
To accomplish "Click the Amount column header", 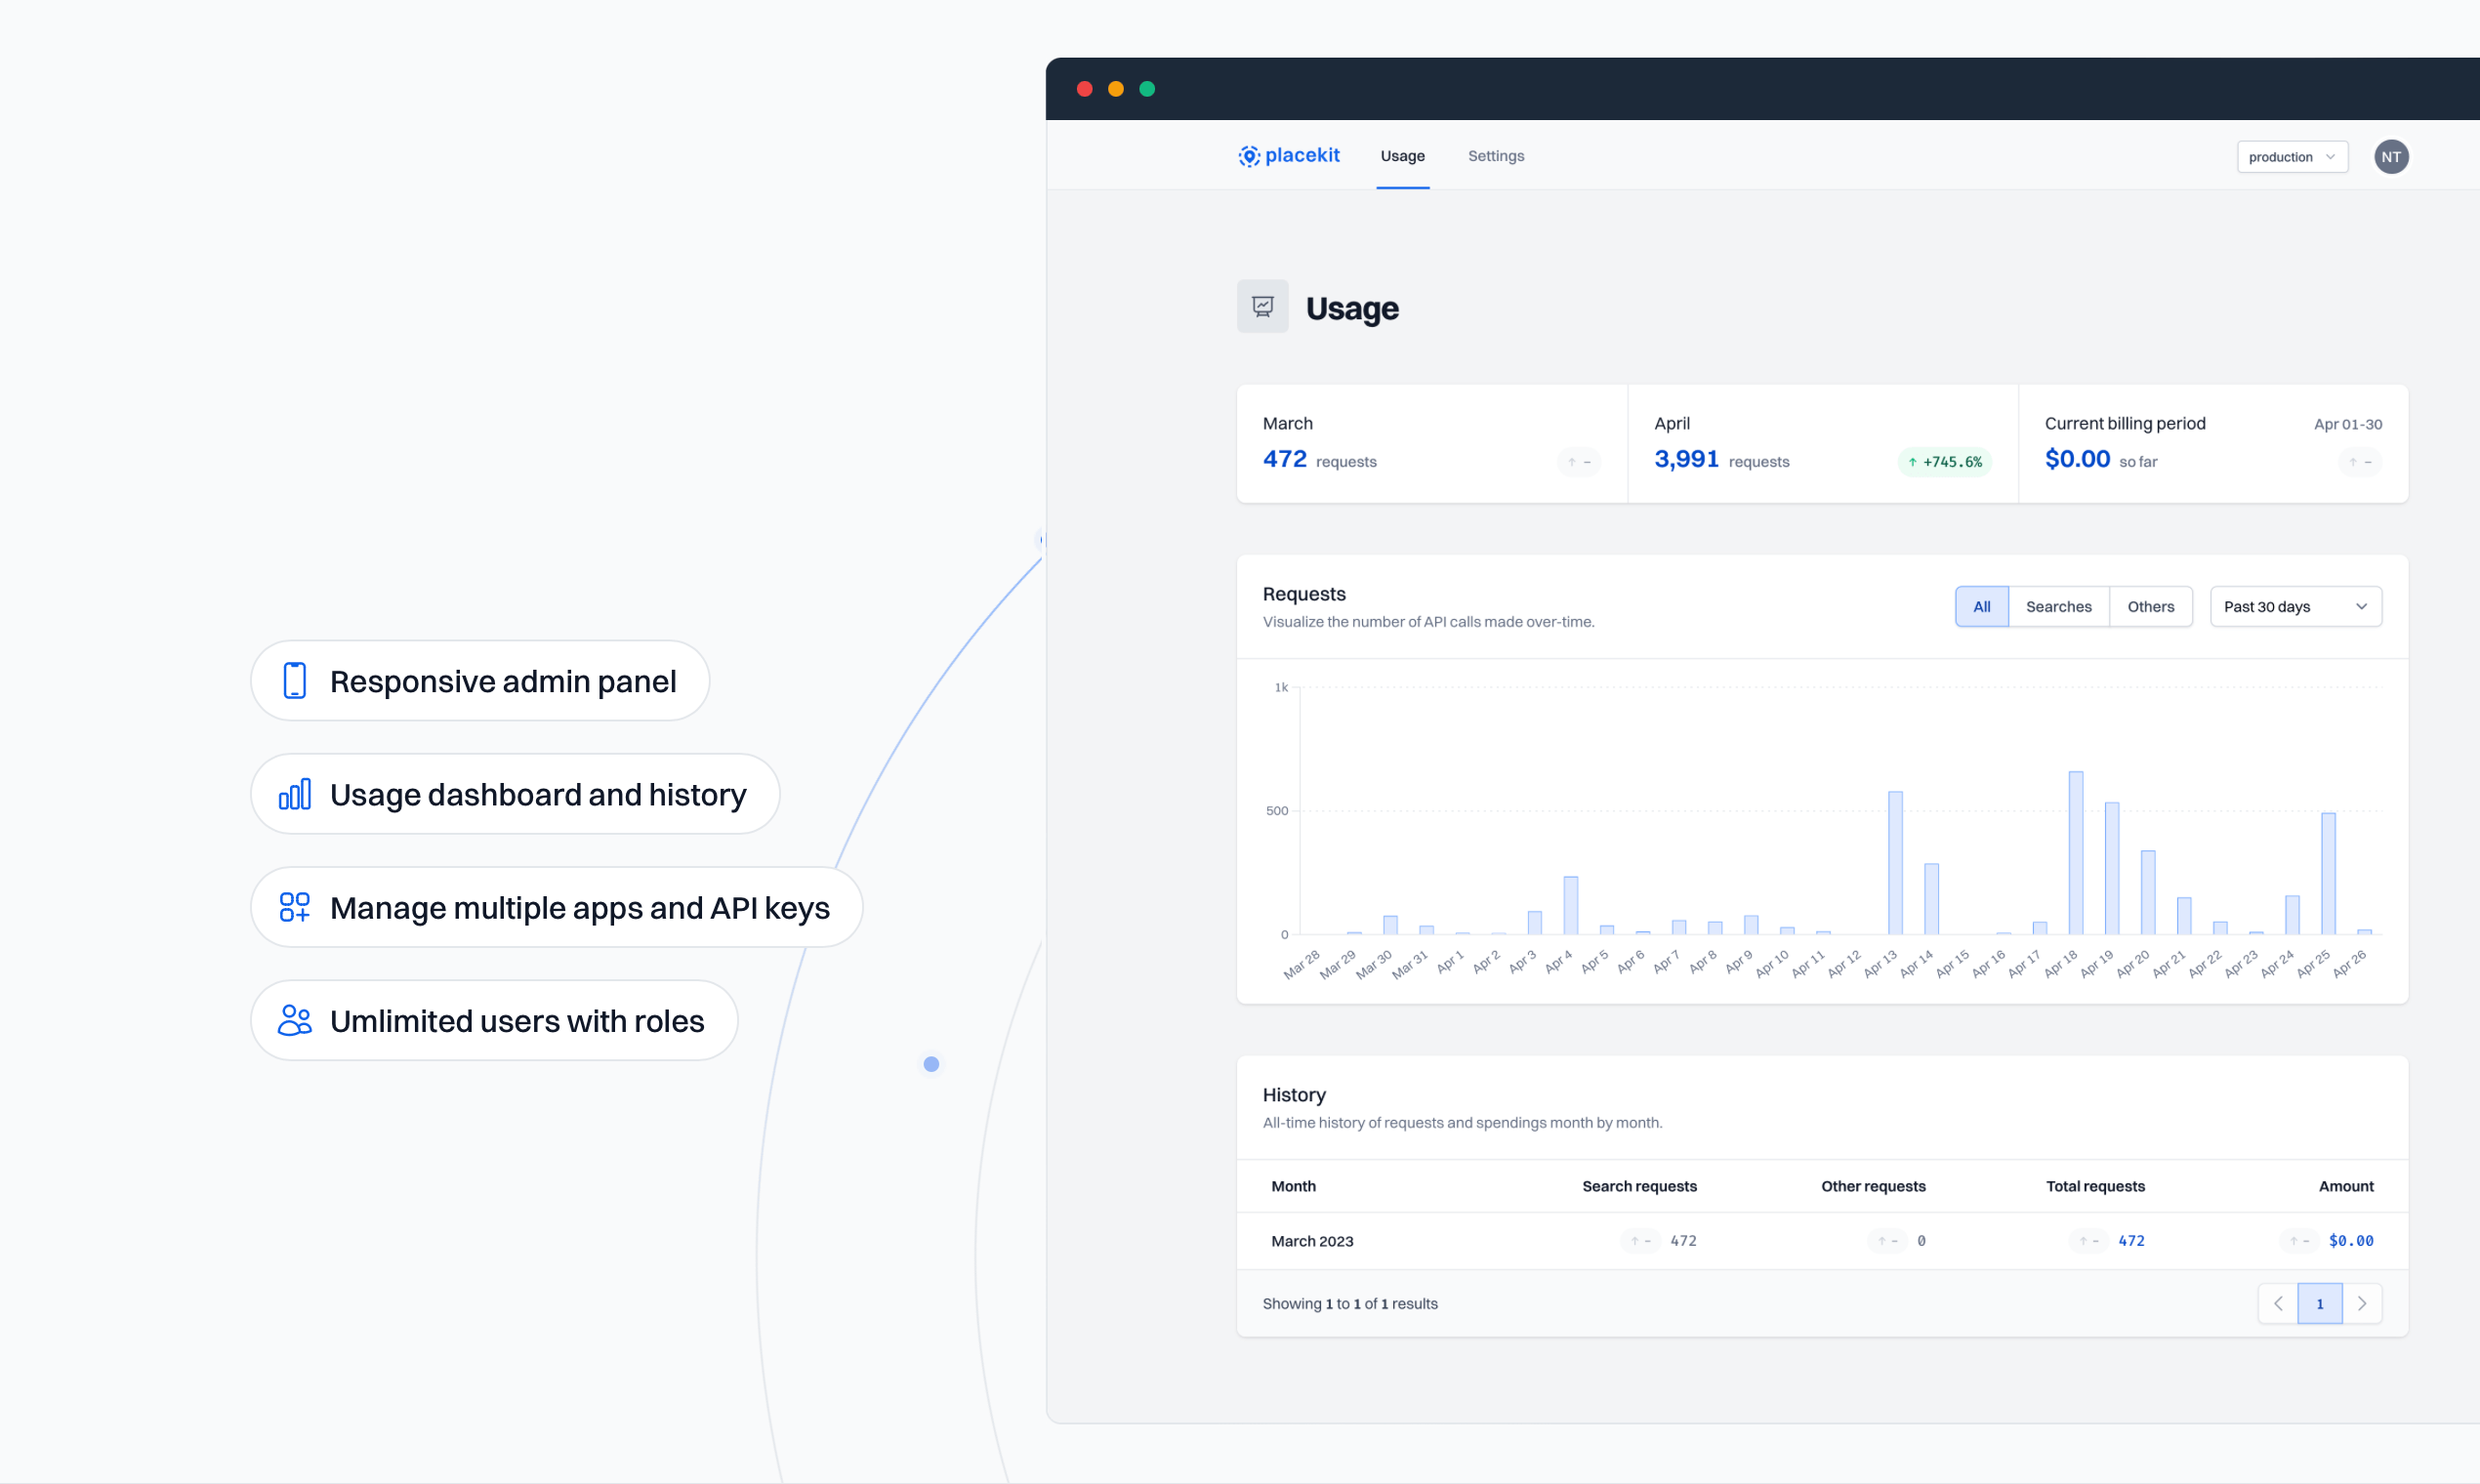I will tap(2346, 1186).
